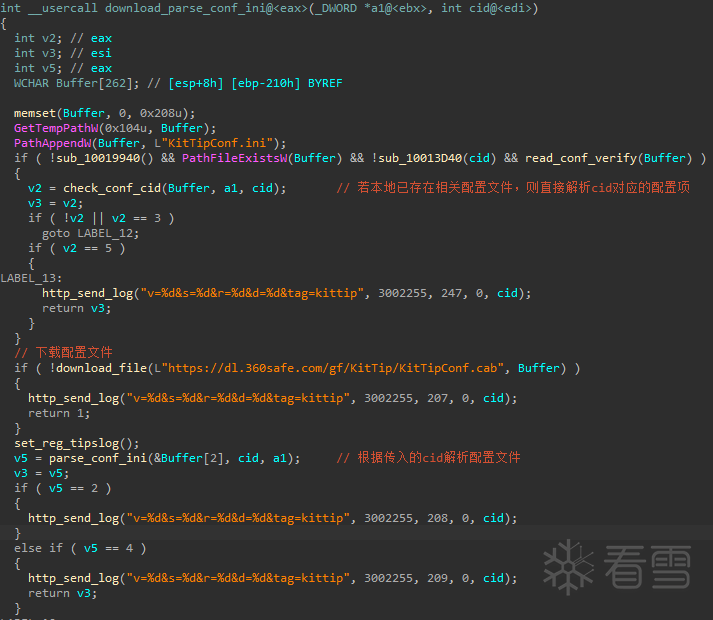Jump to the download_file function
The image size is (713, 620).
click(101, 368)
